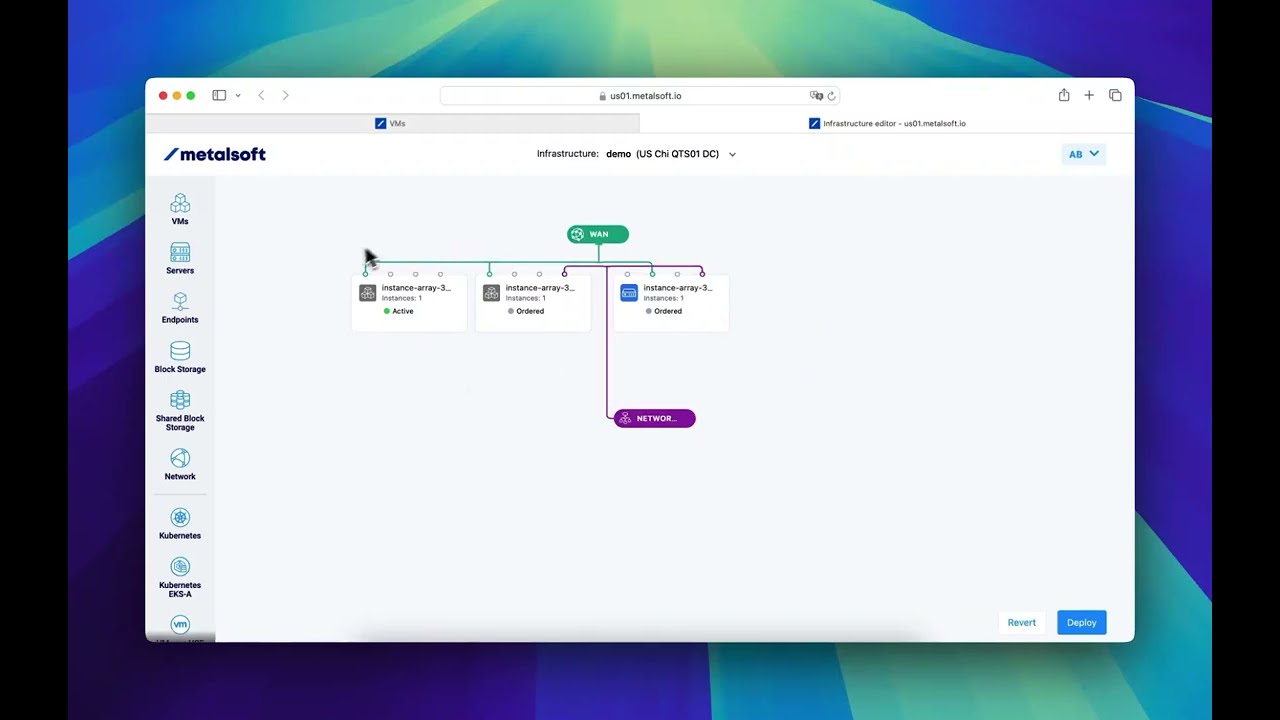Click the translate icon in the address bar
1280x720 pixels.
[x=816, y=96]
